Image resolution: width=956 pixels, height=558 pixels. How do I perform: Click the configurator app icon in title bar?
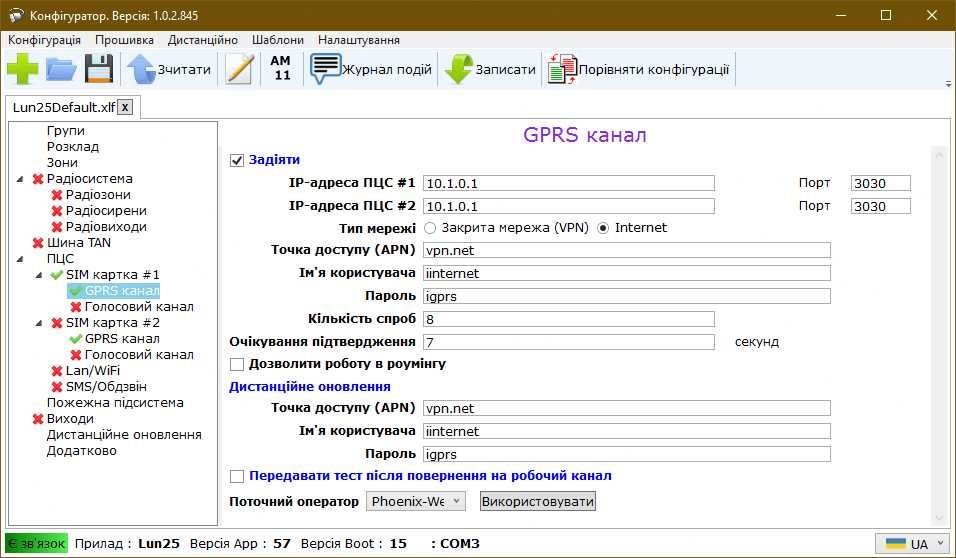click(16, 15)
